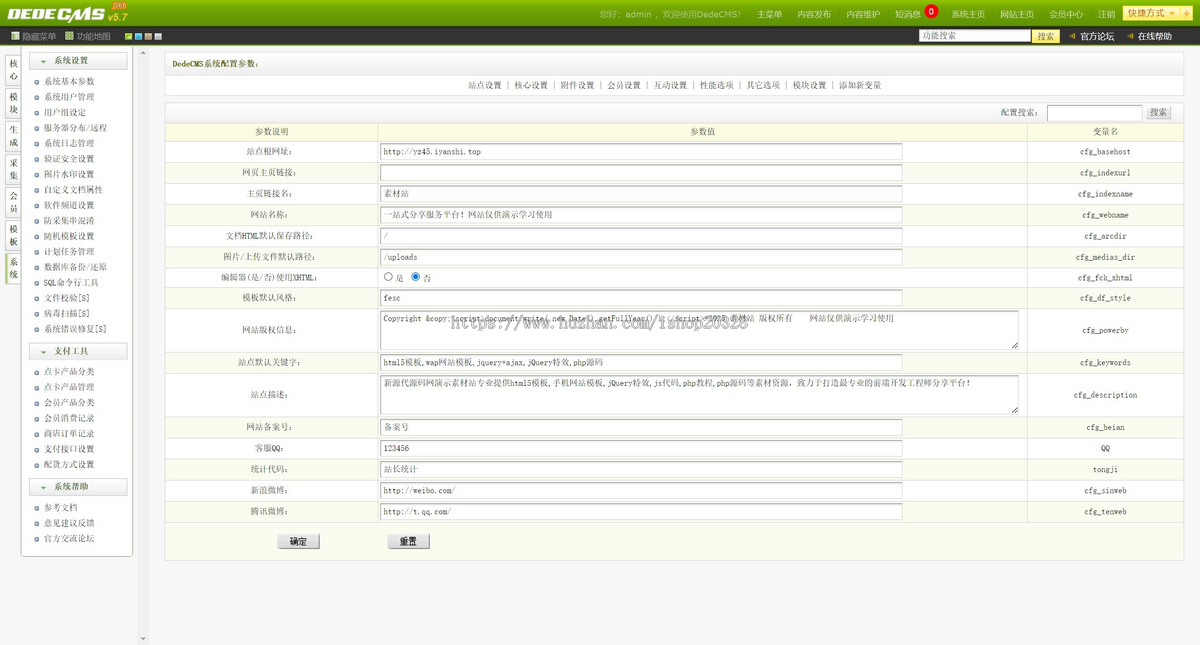Collapse the 系统设置 sidebar section
1200x645 pixels.
[x=78, y=61]
